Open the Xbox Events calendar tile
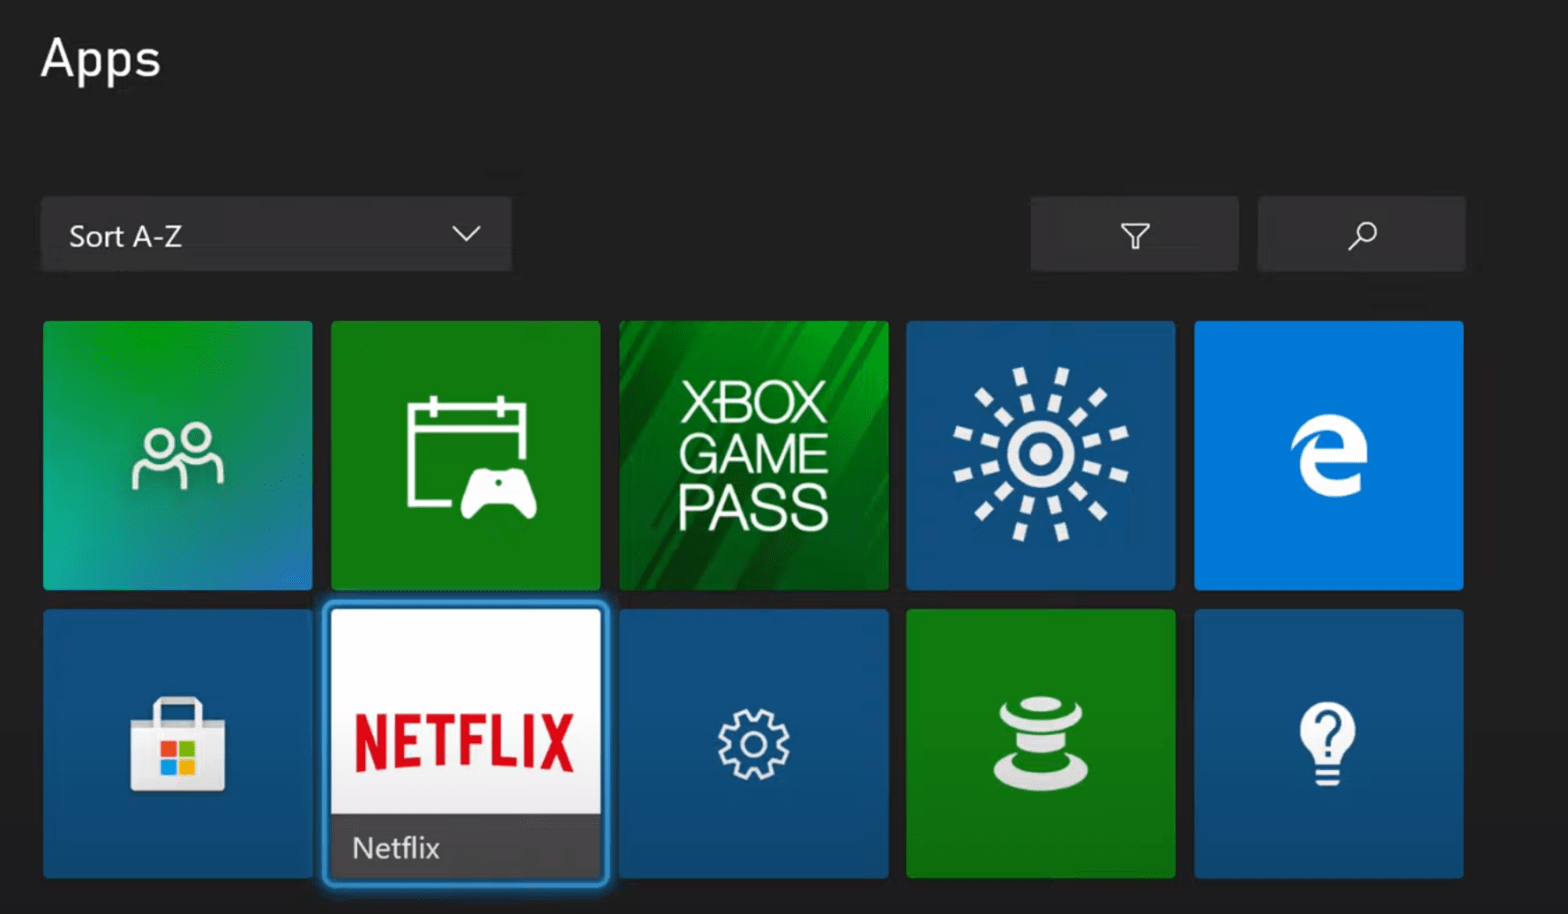Image resolution: width=1568 pixels, height=914 pixels. [466, 455]
